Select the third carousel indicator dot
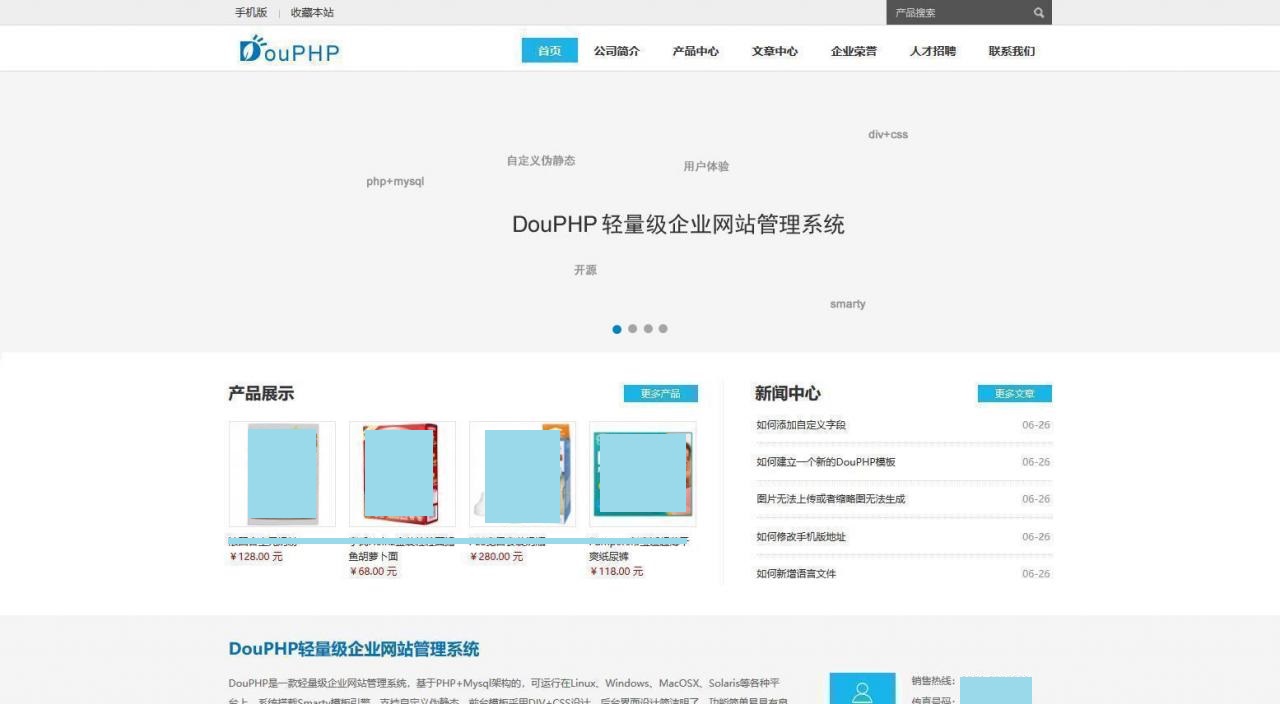Viewport: 1280px width, 704px height. coord(648,328)
